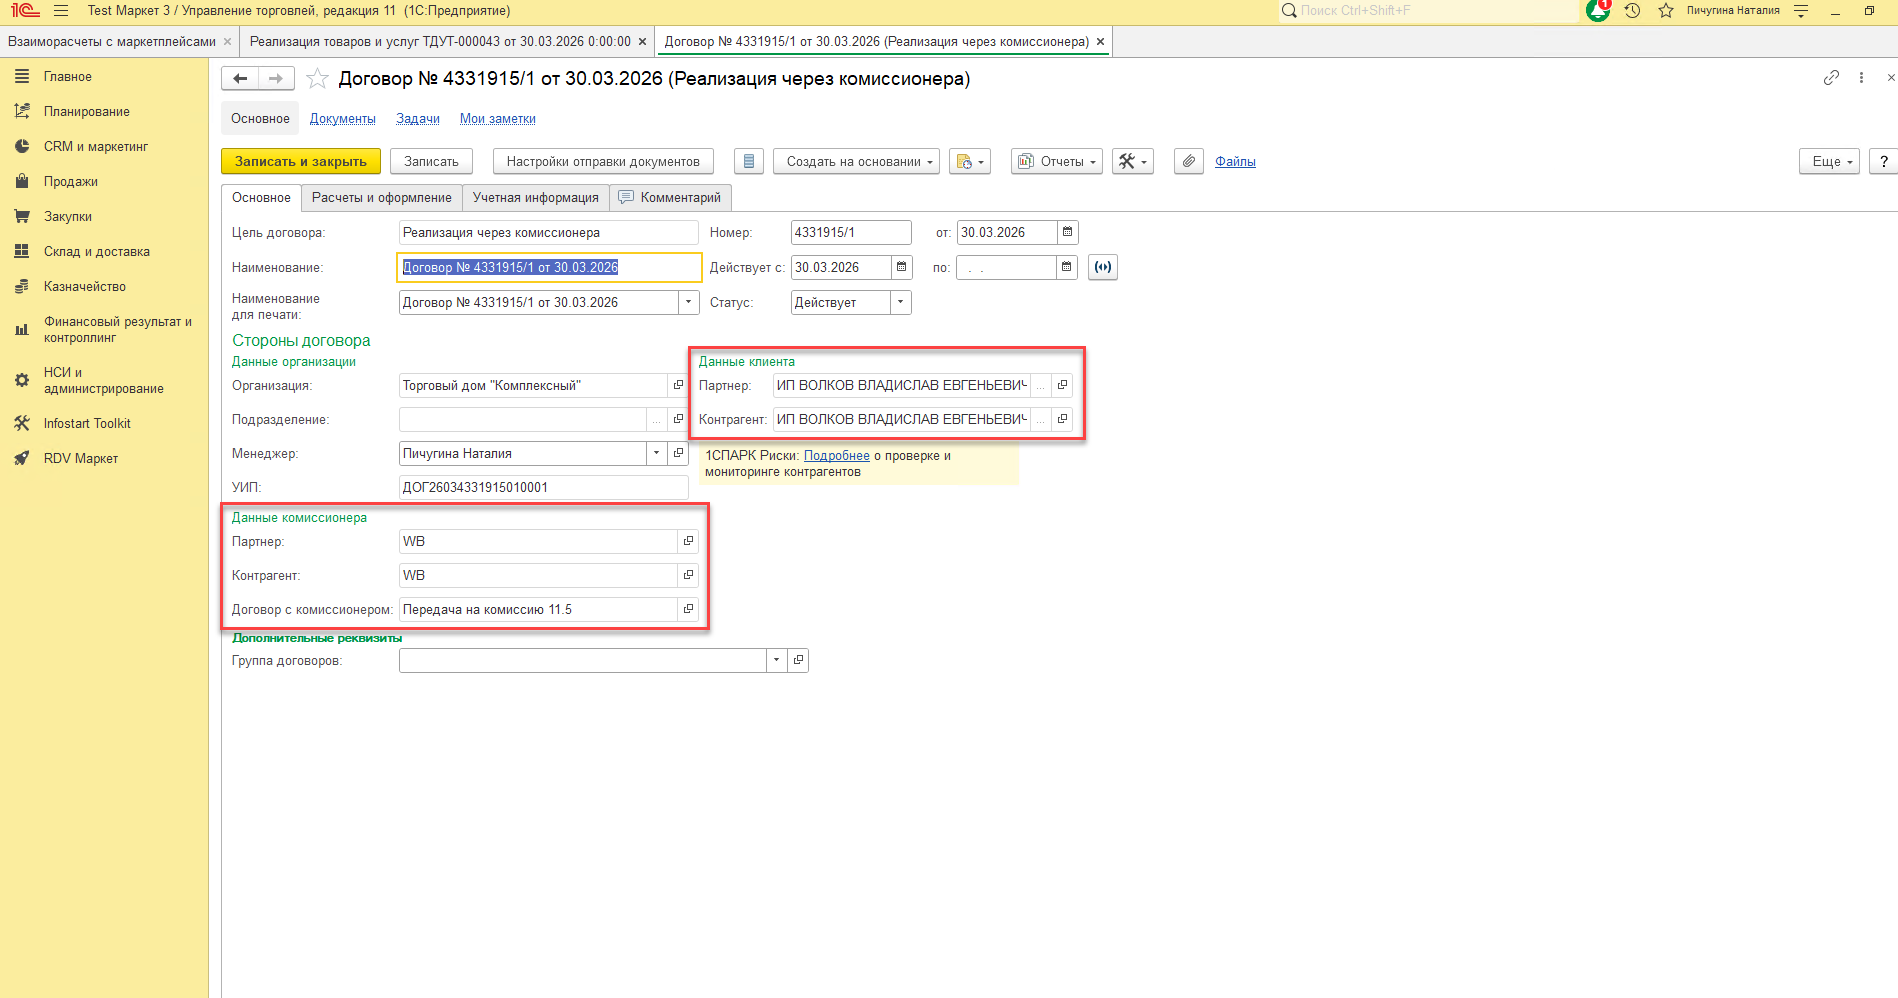
Task: Open the RDV Маркет sidebar section
Action: 81,459
